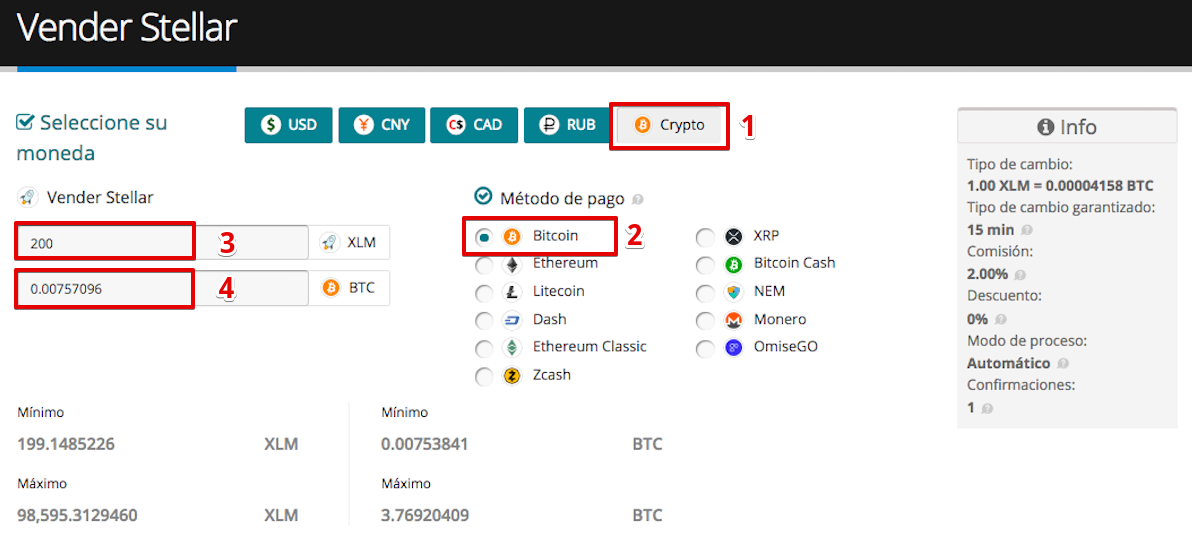This screenshot has height=534, width=1192.
Task: Select the XRP radio button
Action: click(705, 237)
